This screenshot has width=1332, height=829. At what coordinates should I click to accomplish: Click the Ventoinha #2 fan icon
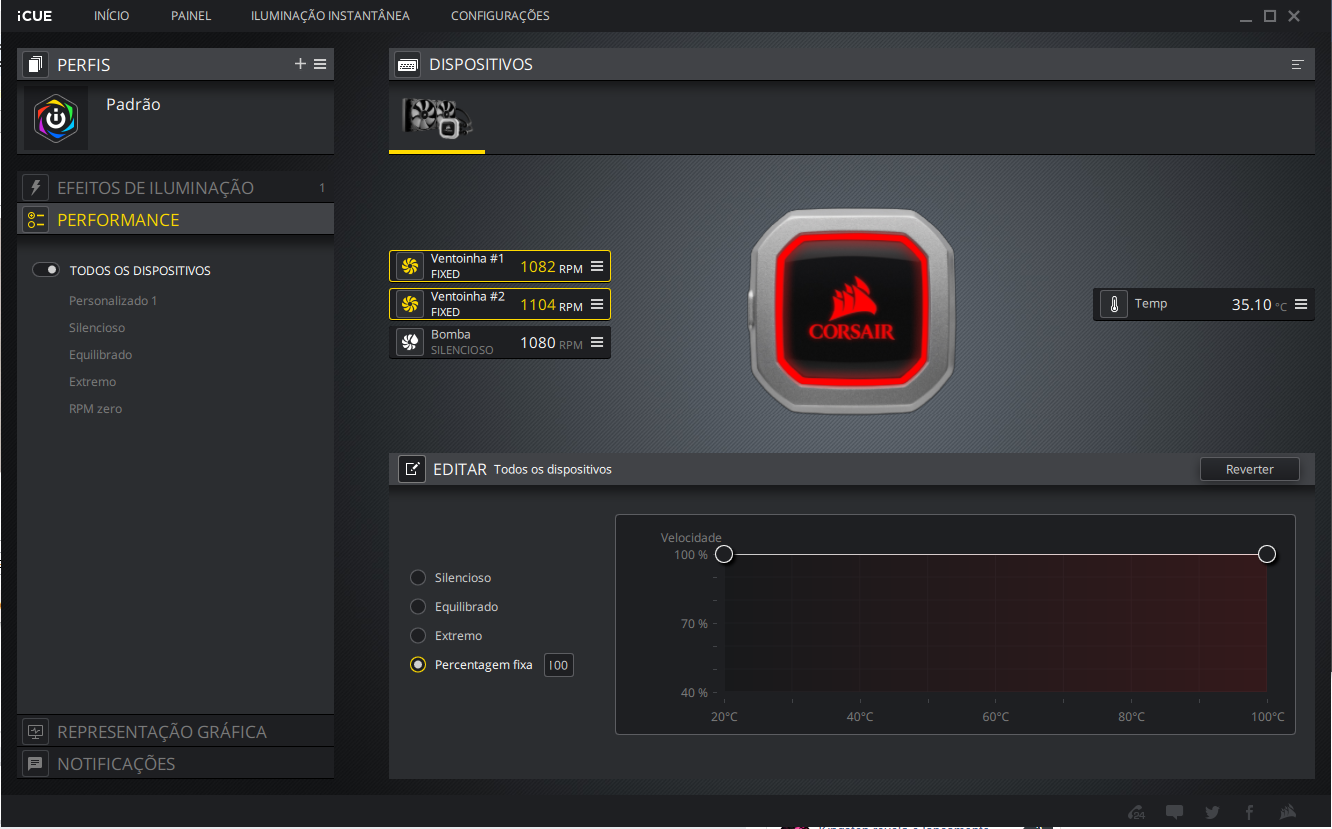tap(409, 304)
